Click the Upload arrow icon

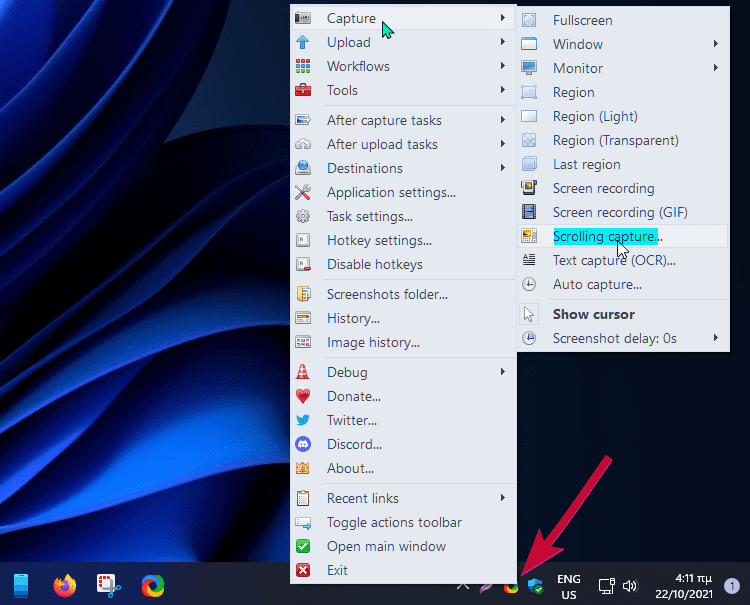(303, 42)
